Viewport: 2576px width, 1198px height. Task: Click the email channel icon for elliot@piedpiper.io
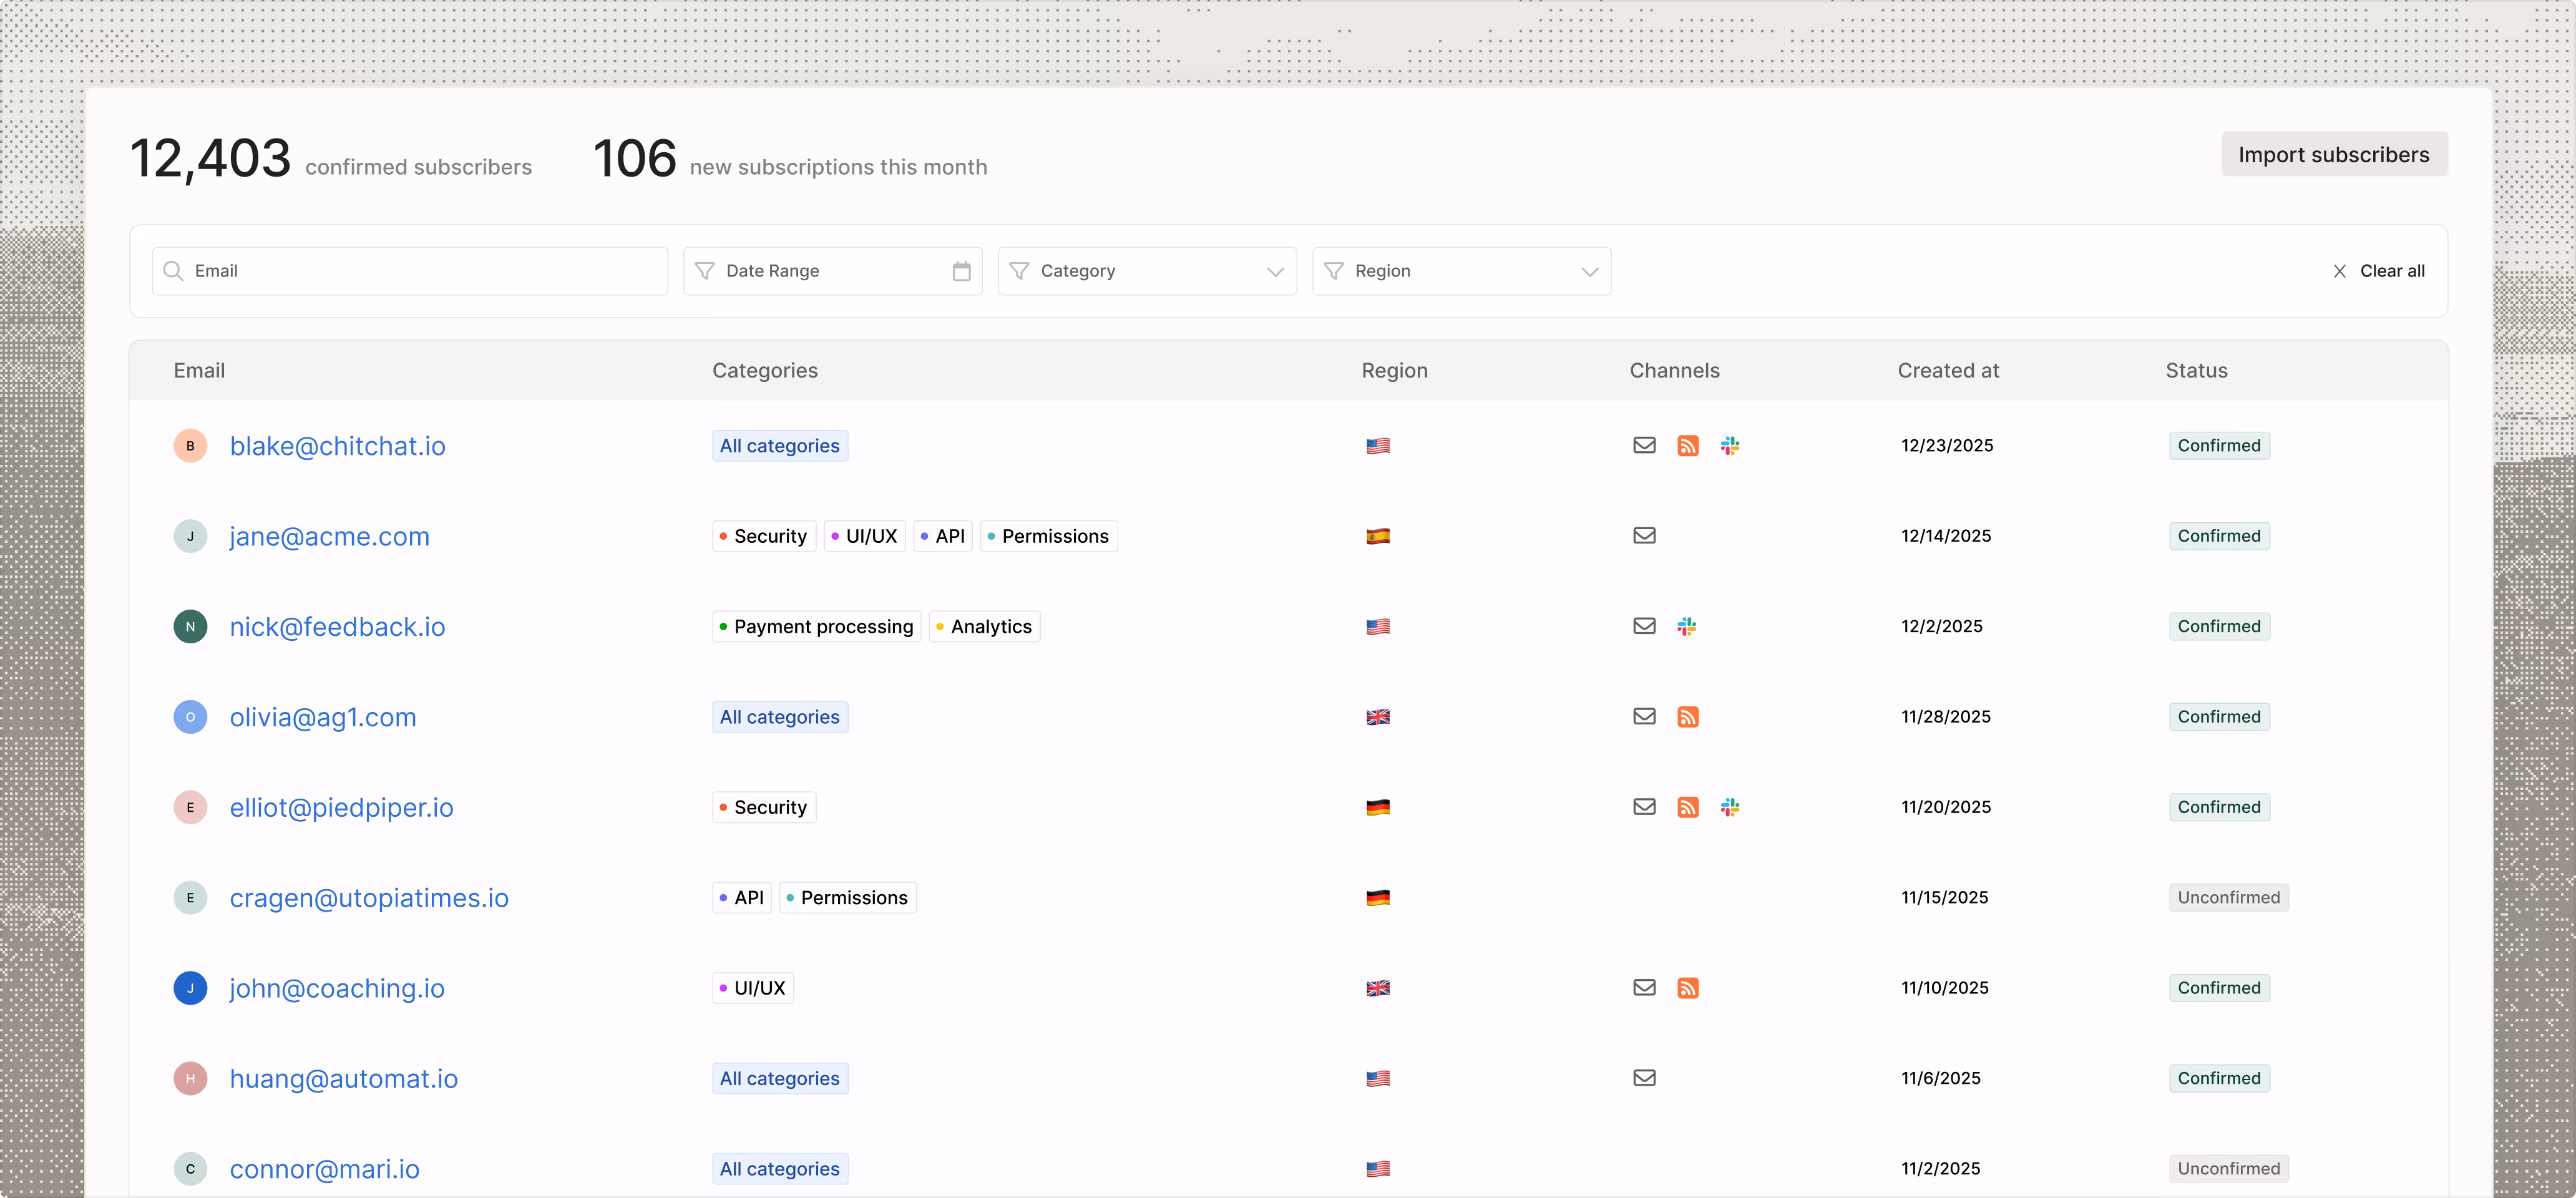point(1644,806)
